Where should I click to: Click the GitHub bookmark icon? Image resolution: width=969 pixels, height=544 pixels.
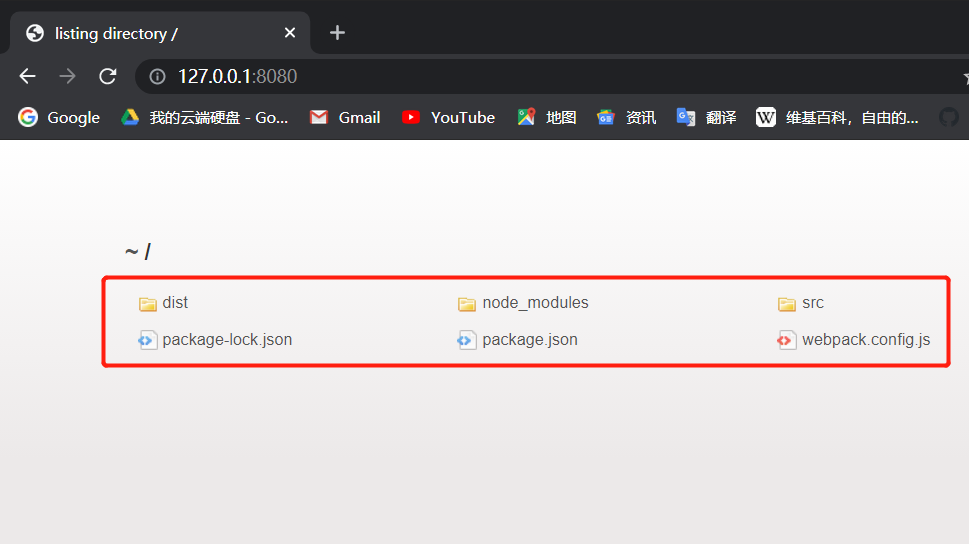click(949, 117)
